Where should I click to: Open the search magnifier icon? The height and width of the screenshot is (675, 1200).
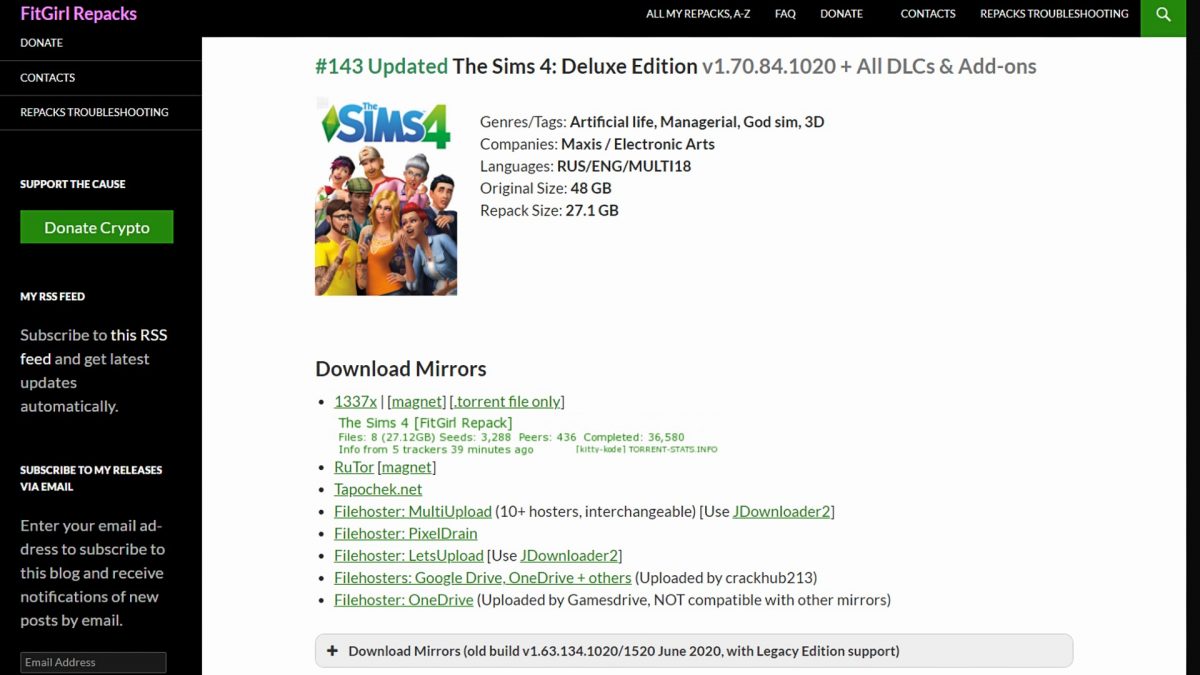click(x=1163, y=15)
